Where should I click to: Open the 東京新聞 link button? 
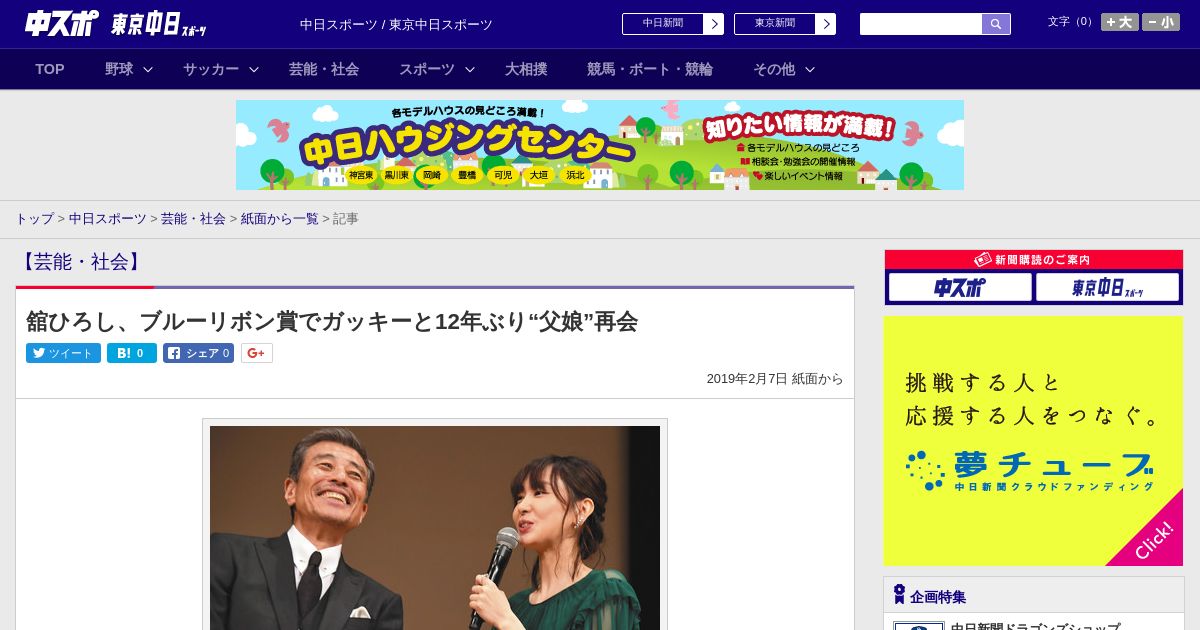775,24
